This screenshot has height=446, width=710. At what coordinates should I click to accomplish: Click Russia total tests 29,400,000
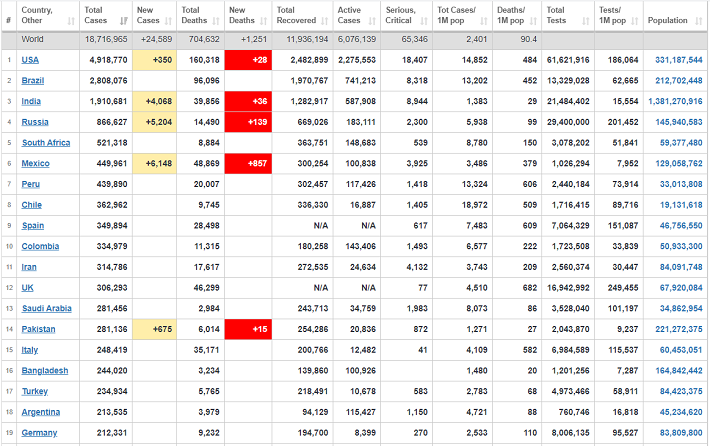(568, 122)
